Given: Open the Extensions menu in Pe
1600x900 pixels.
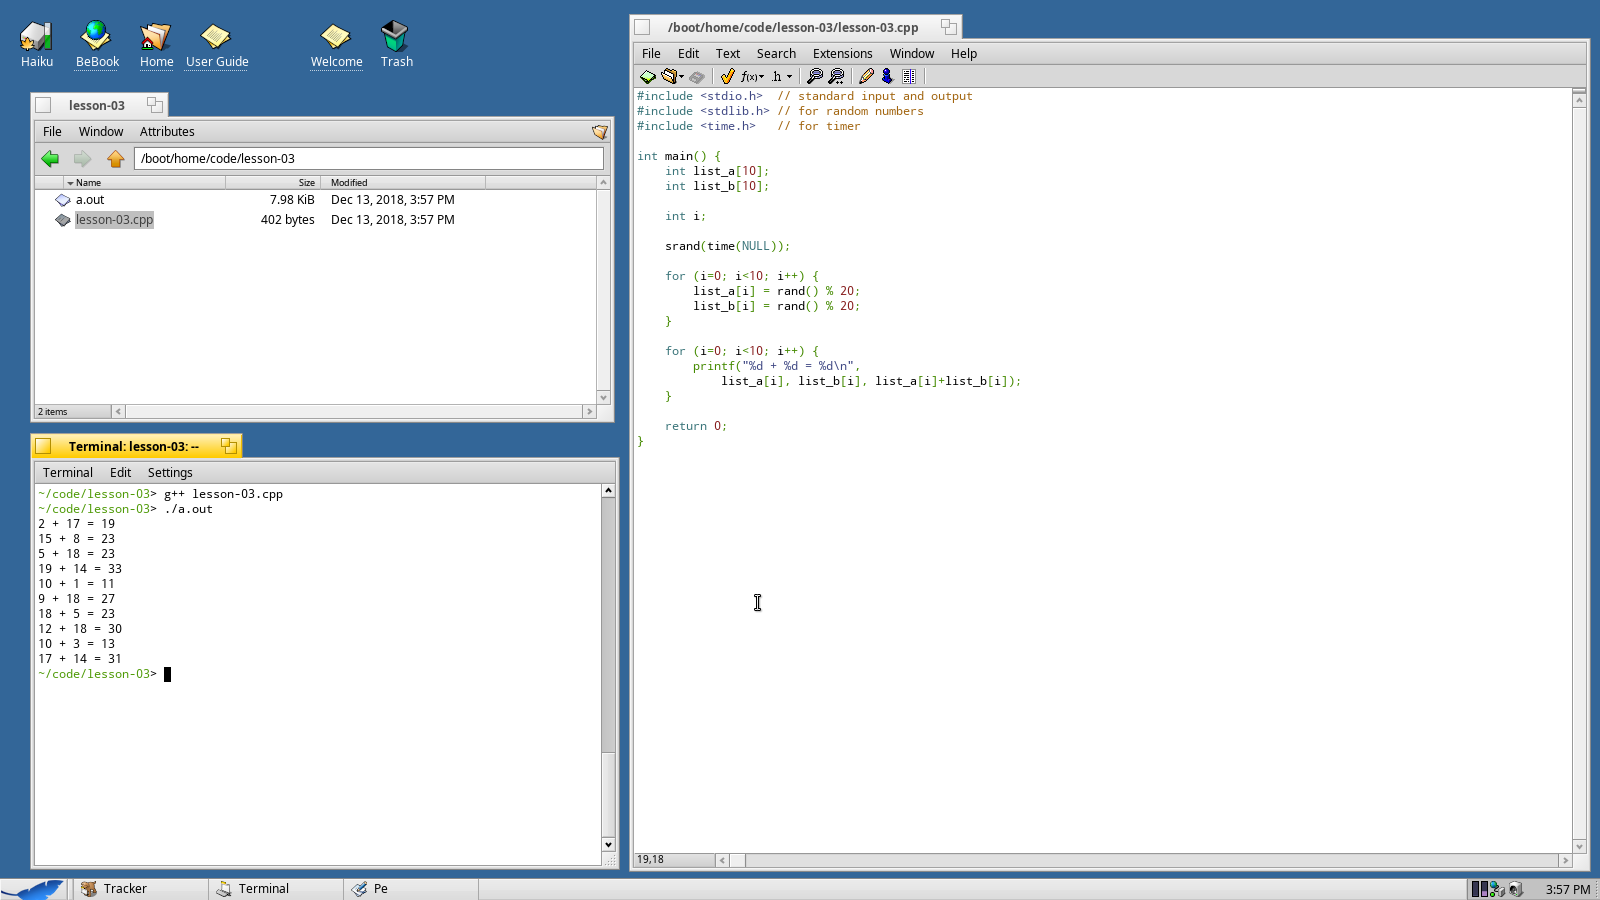Looking at the screenshot, I should (x=842, y=54).
